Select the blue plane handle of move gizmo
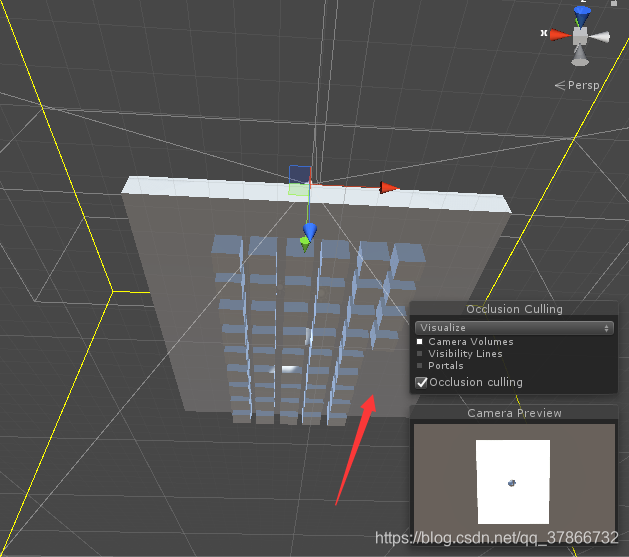Screen dimensions: 629x557 (300, 174)
